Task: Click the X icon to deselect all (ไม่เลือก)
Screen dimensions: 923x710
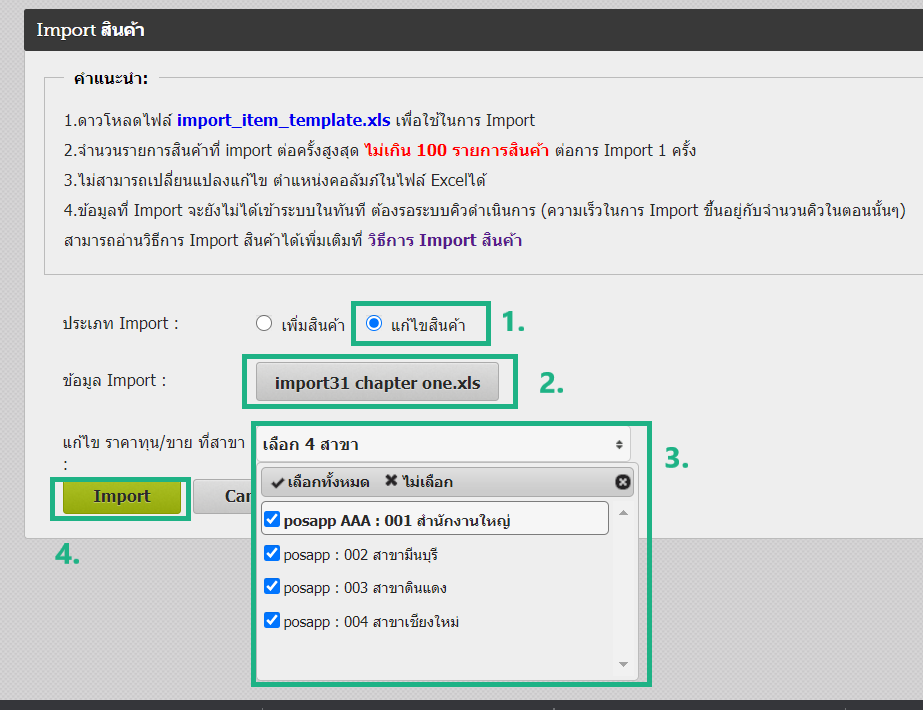Action: (x=391, y=482)
